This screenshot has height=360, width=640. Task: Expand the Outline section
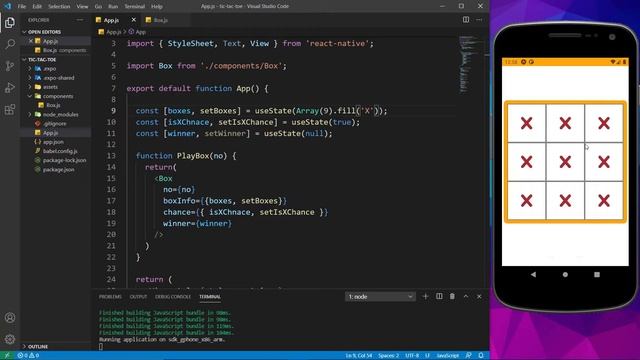click(x=38, y=347)
